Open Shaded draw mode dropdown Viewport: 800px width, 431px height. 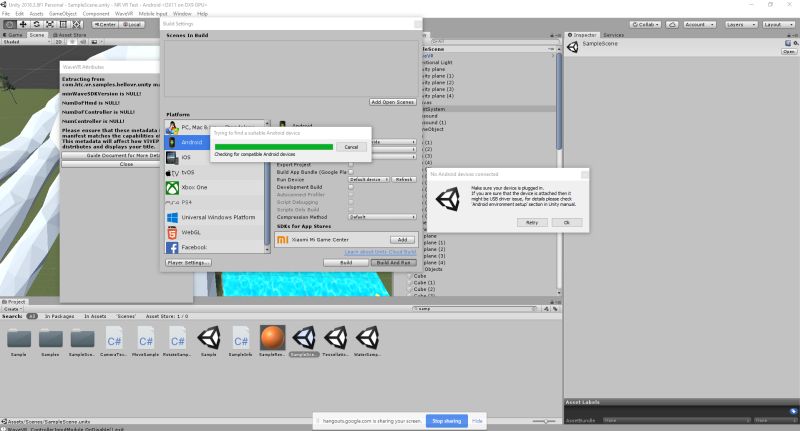point(27,42)
